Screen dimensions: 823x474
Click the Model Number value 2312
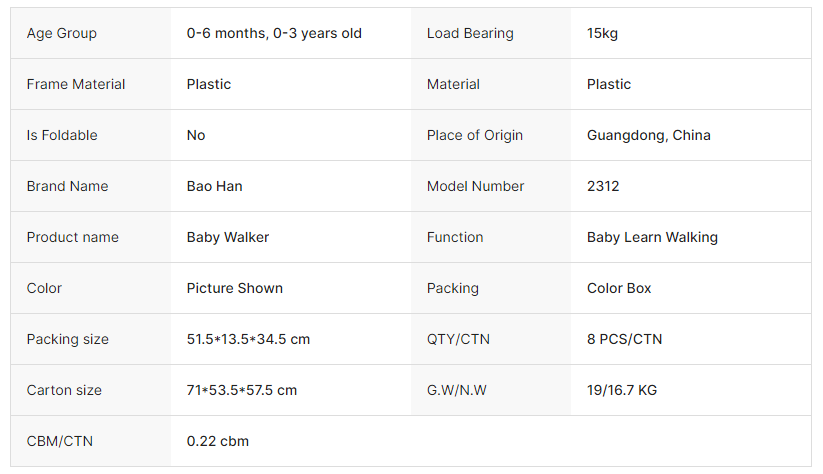[603, 186]
